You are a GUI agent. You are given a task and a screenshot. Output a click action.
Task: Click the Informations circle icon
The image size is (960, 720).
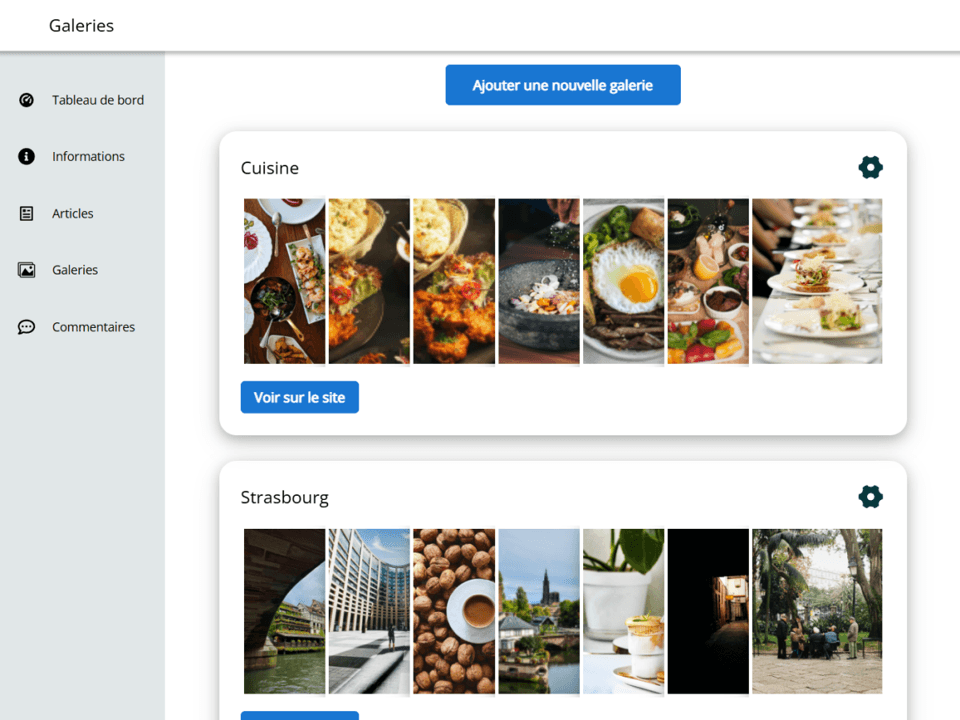pyautogui.click(x=26, y=157)
